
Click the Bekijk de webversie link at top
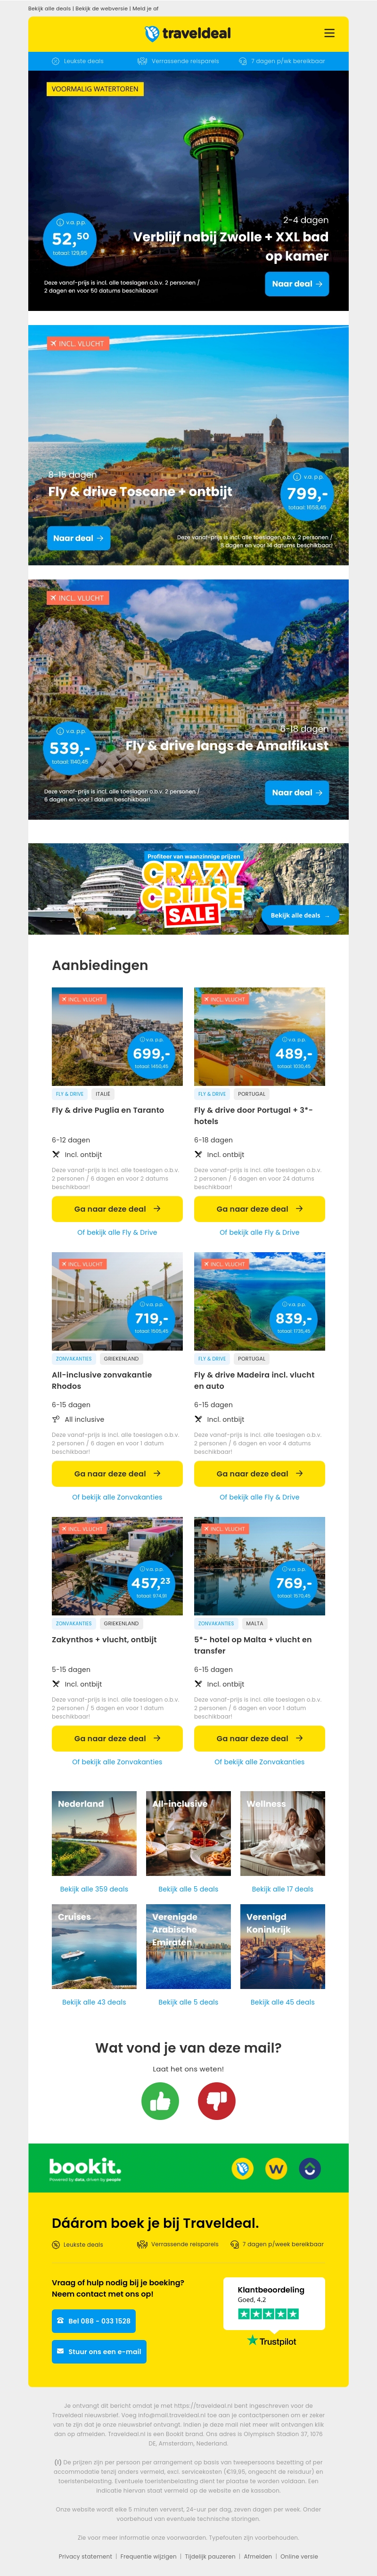(x=101, y=8)
